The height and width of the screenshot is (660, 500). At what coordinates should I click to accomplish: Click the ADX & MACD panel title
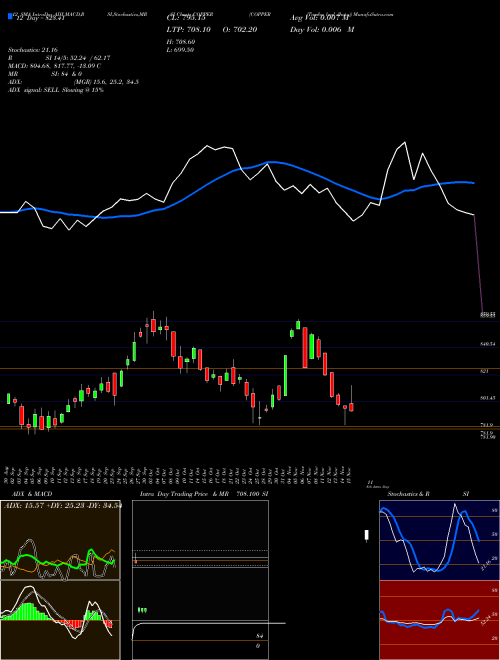[x=32, y=494]
